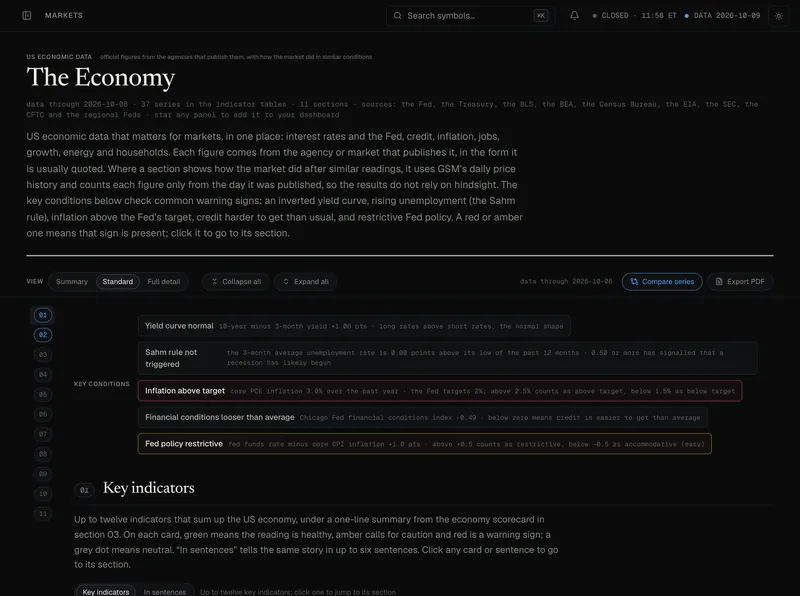The image size is (800, 596).
Task: Select the Standard view
Action: click(117, 282)
